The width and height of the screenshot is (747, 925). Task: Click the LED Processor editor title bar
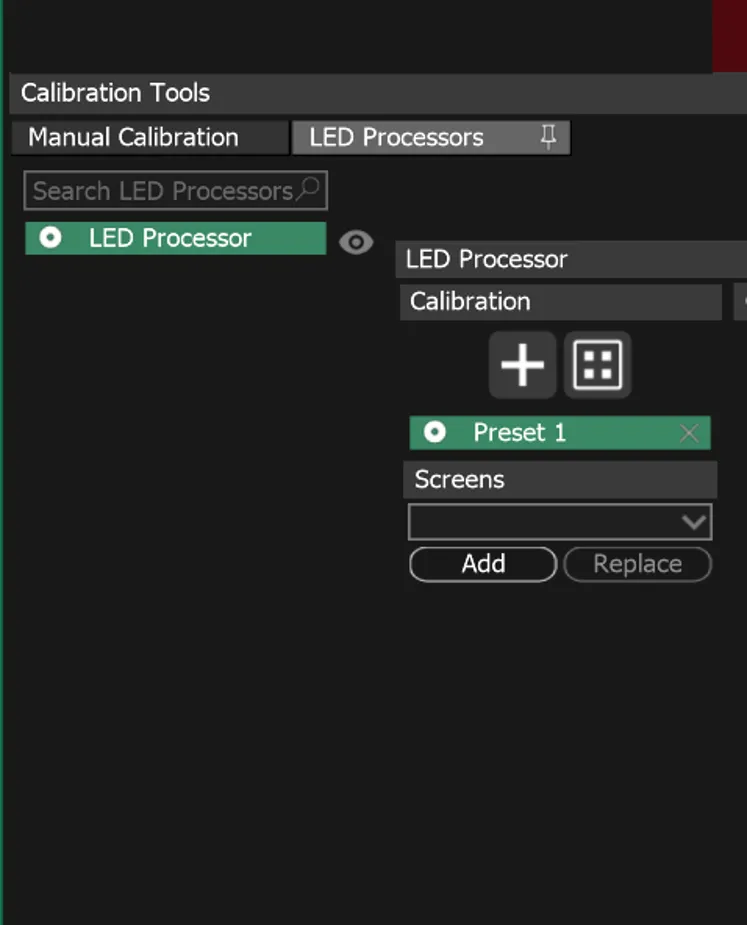pos(571,259)
